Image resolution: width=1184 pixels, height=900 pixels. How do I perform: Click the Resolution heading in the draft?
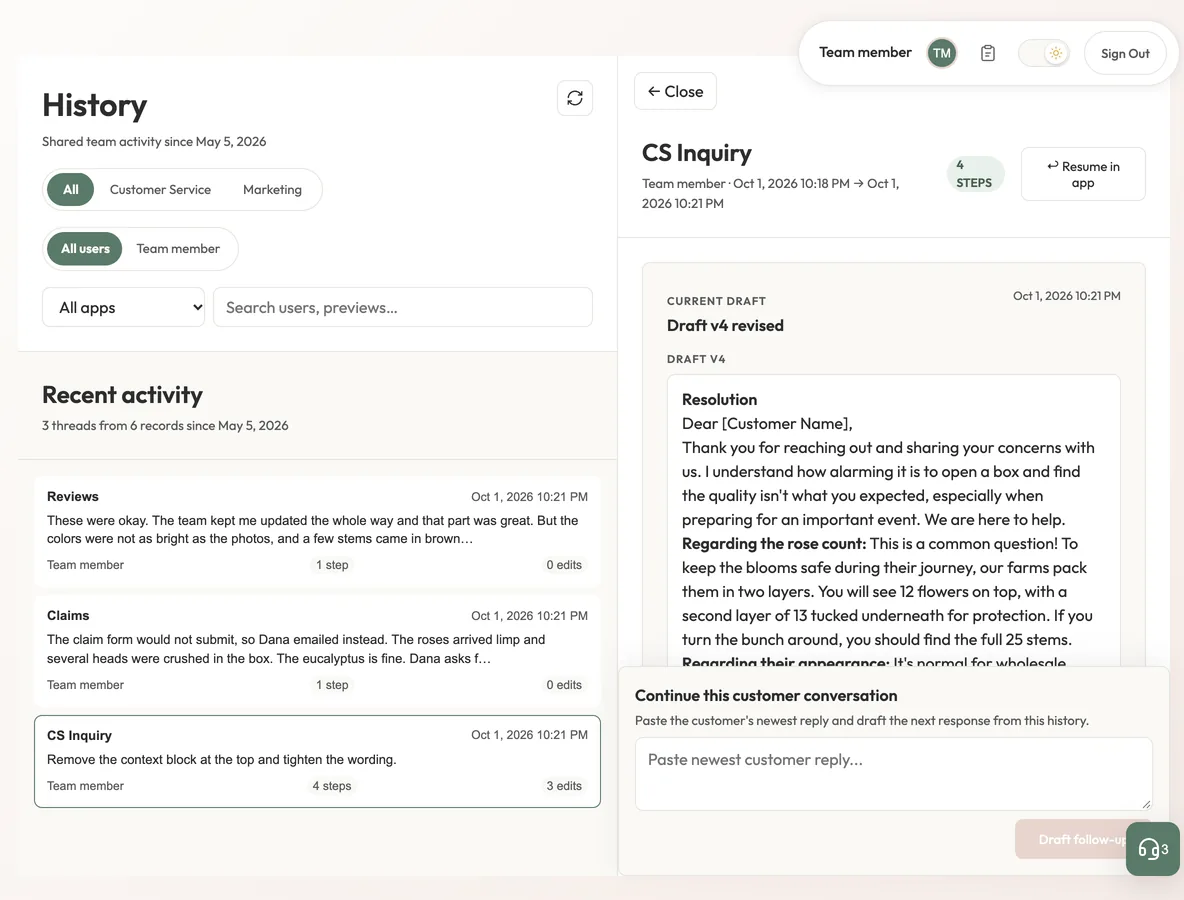tap(719, 399)
